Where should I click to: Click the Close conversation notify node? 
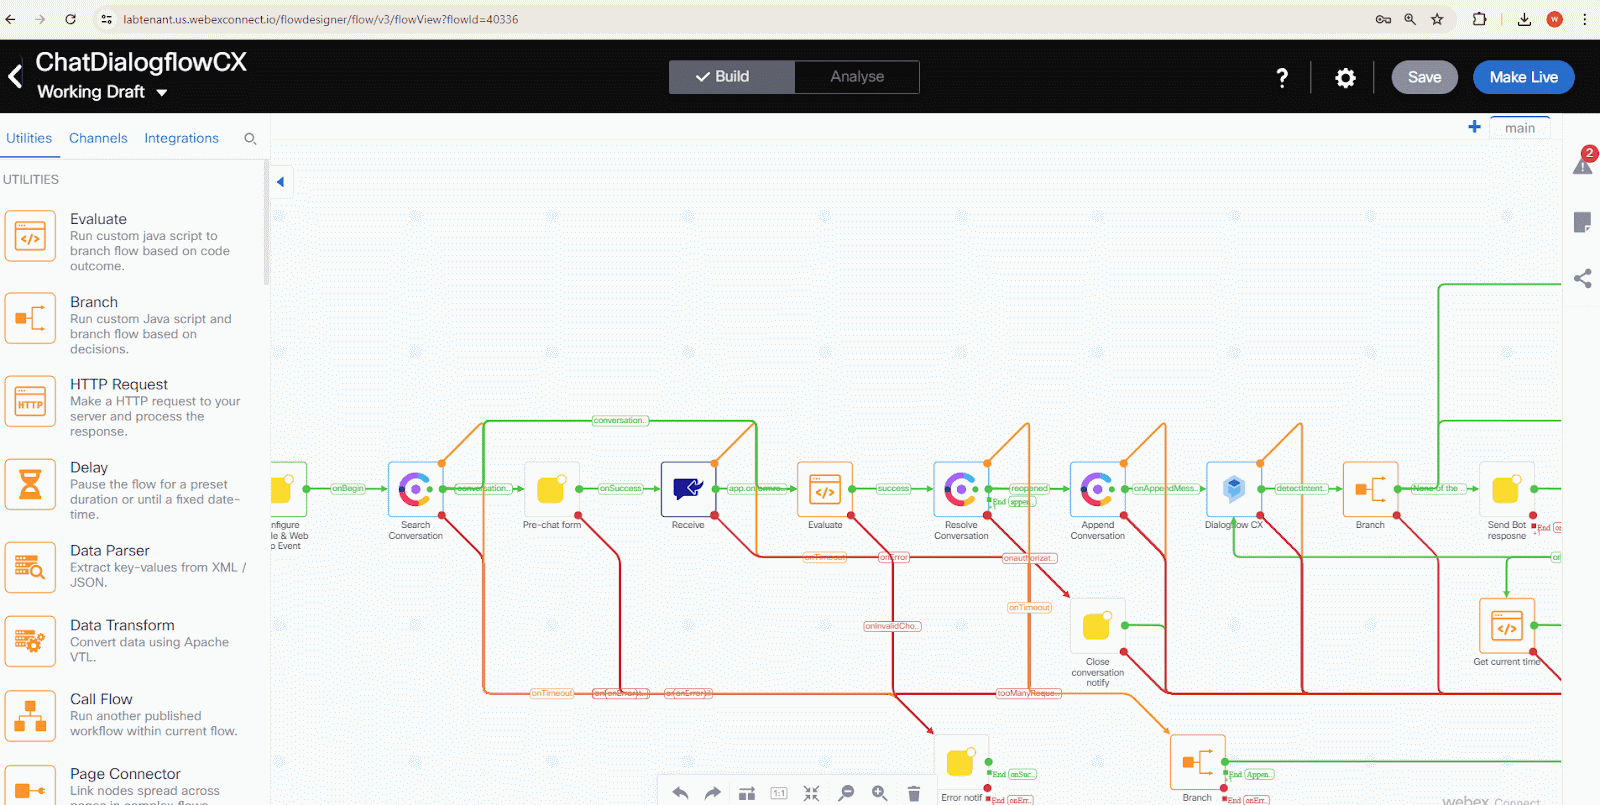tap(1097, 626)
